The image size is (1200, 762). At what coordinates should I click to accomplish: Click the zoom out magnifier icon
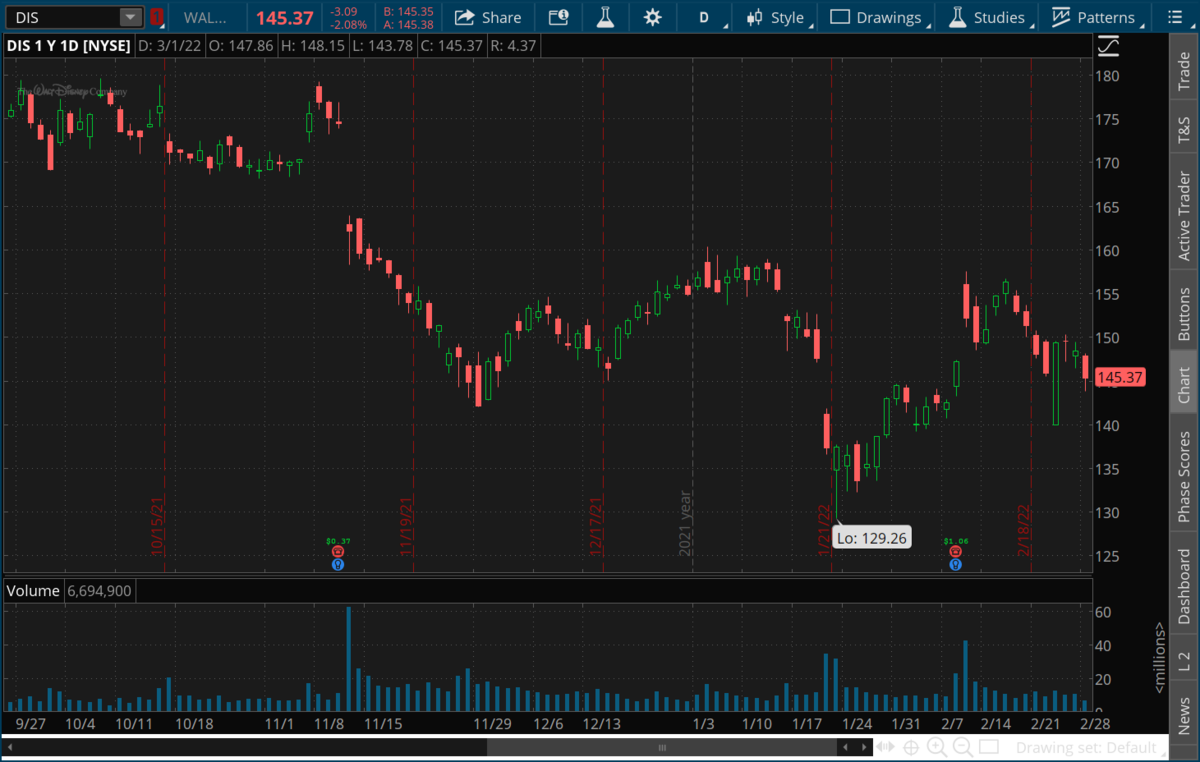click(963, 747)
